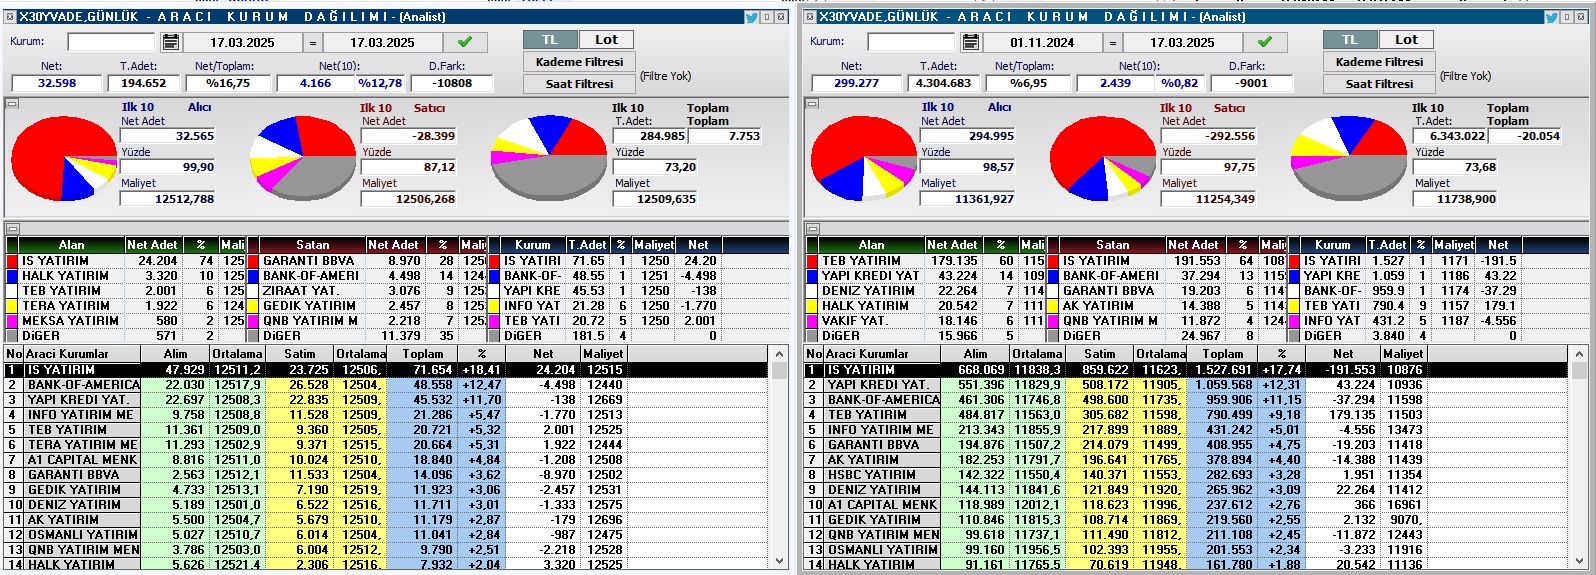Open Kademe Filtresi in left window
Image resolution: width=1596 pixels, height=575 pixels.
point(579,62)
